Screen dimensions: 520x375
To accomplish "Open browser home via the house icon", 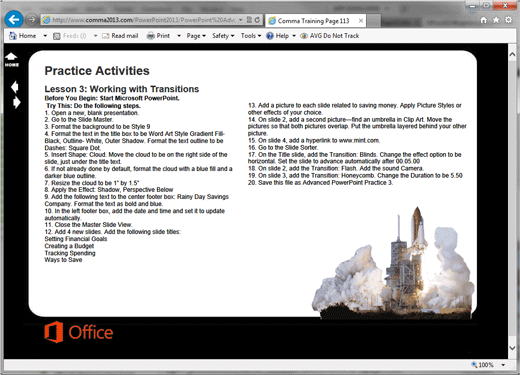I will [483, 20].
